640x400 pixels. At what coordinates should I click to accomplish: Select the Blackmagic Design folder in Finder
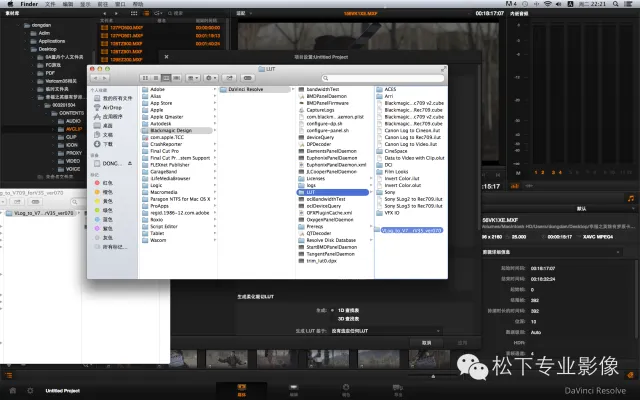[176, 130]
